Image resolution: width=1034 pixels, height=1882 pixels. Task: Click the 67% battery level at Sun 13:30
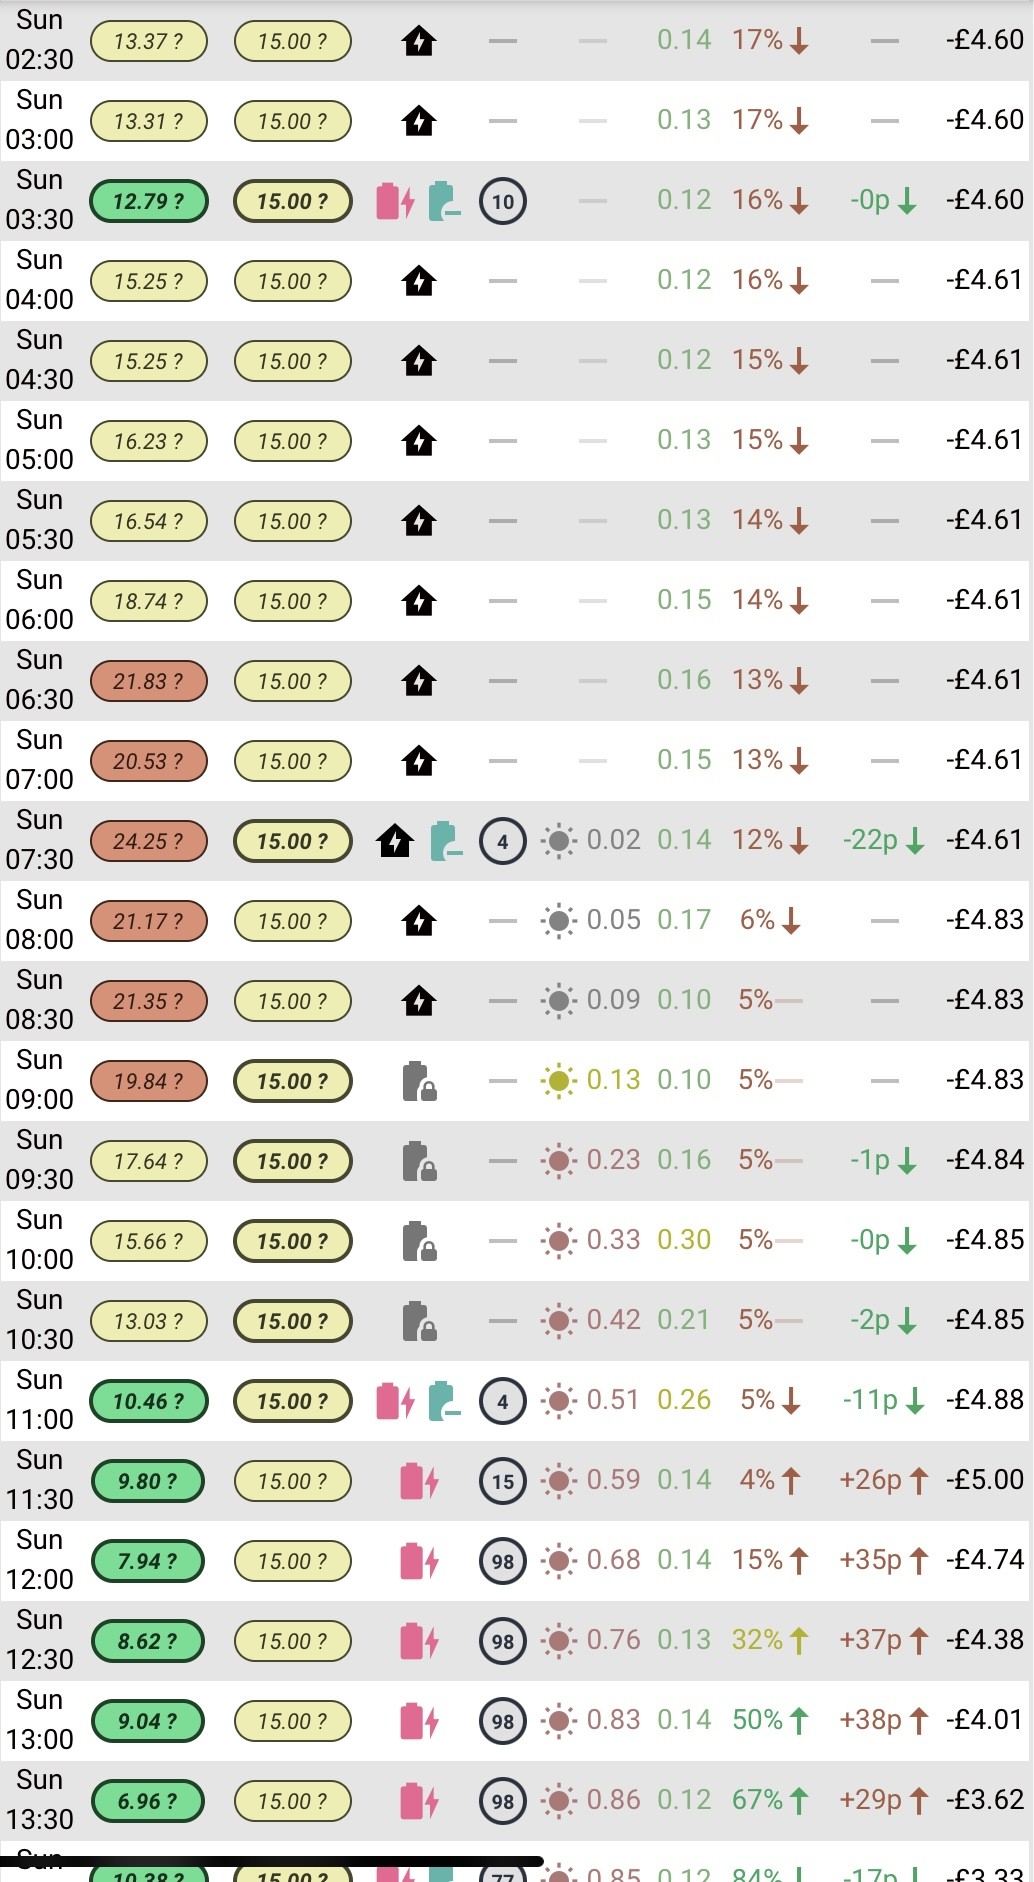tap(757, 1800)
